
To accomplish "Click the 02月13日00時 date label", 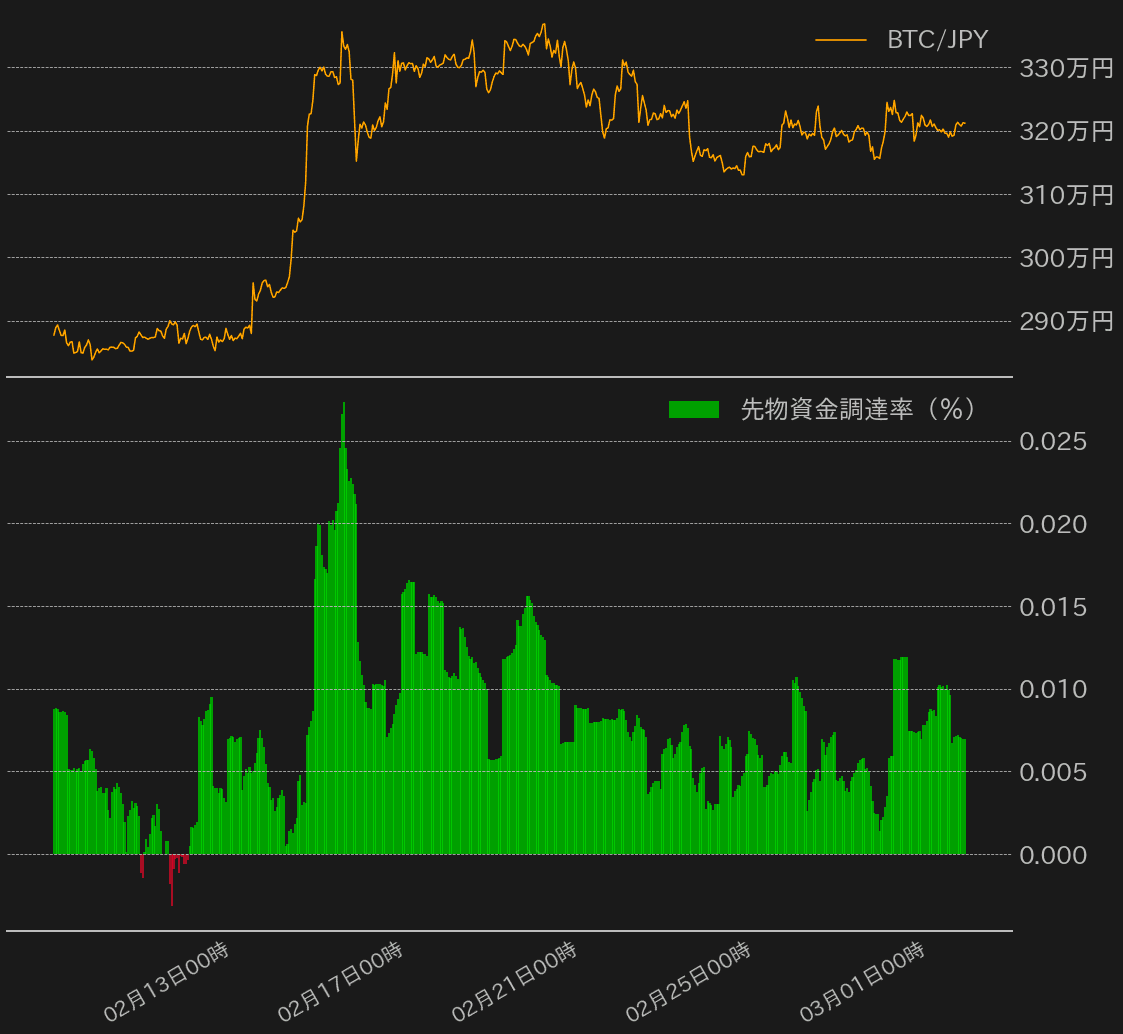I will pyautogui.click(x=167, y=982).
